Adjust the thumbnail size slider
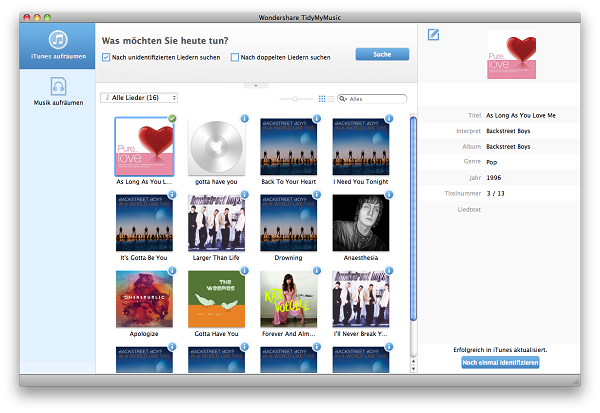This screenshot has height=413, width=600. pyautogui.click(x=295, y=99)
